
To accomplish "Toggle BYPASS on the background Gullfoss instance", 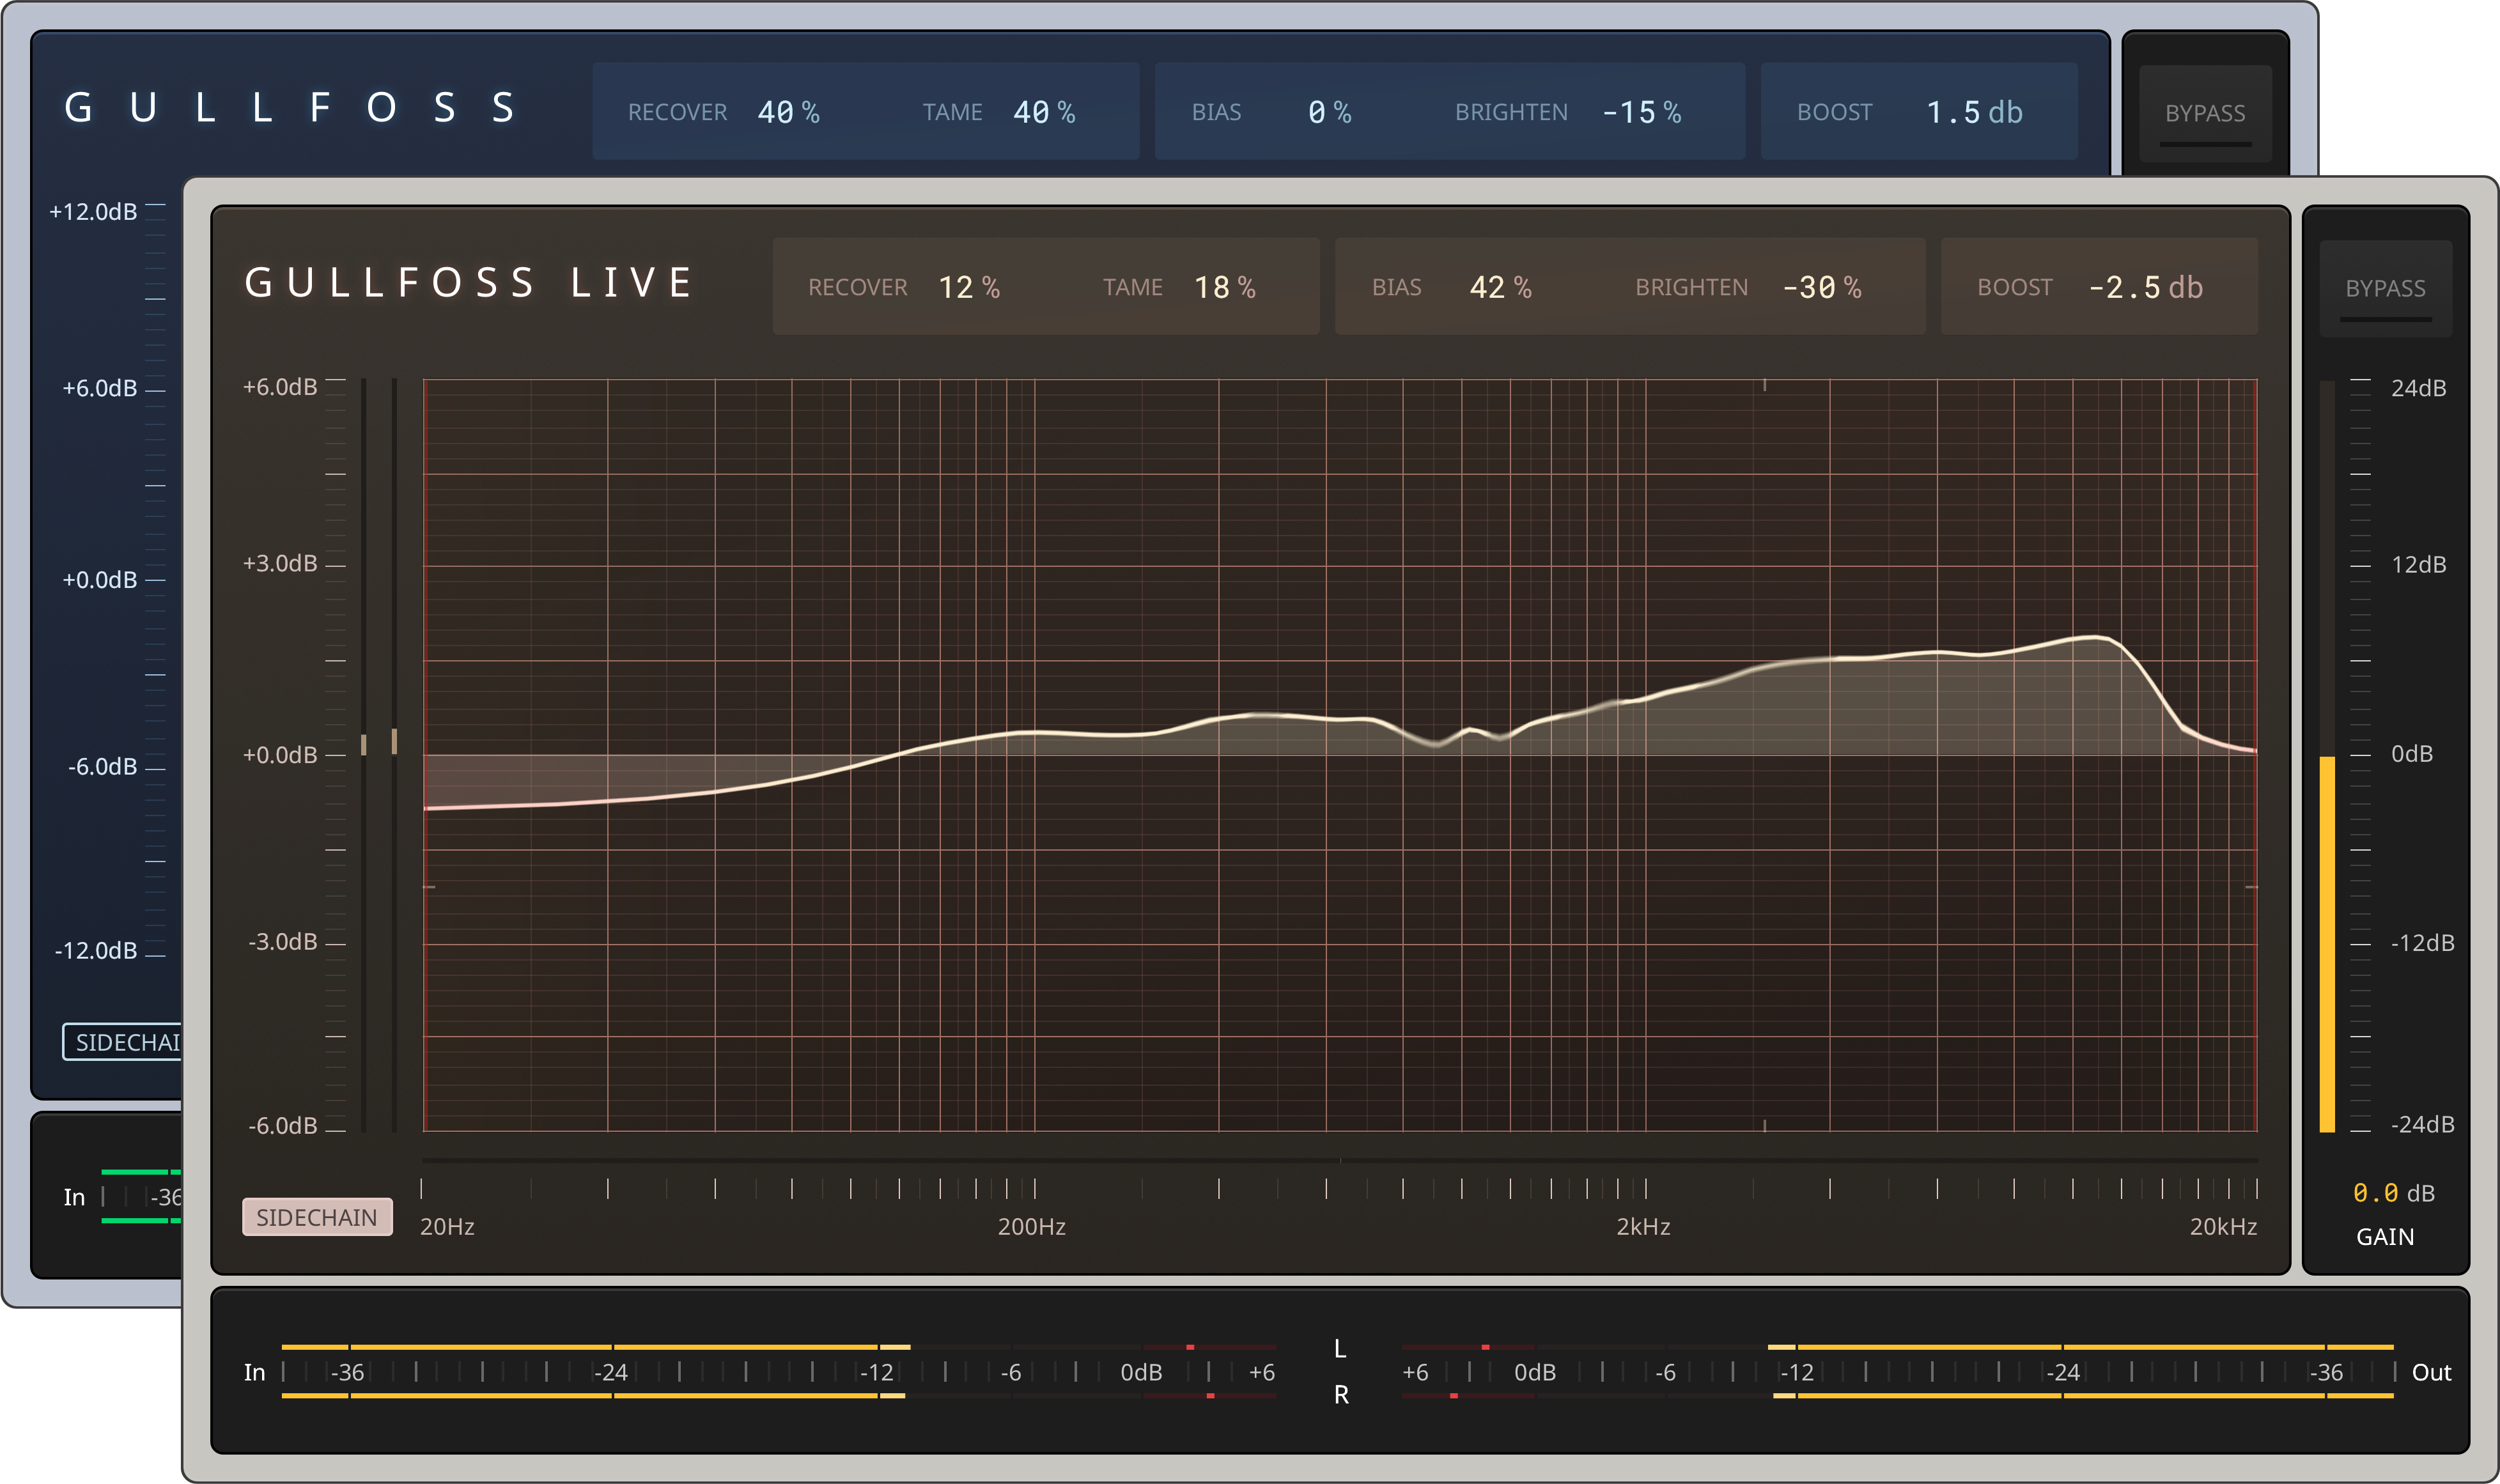I will pyautogui.click(x=2205, y=112).
